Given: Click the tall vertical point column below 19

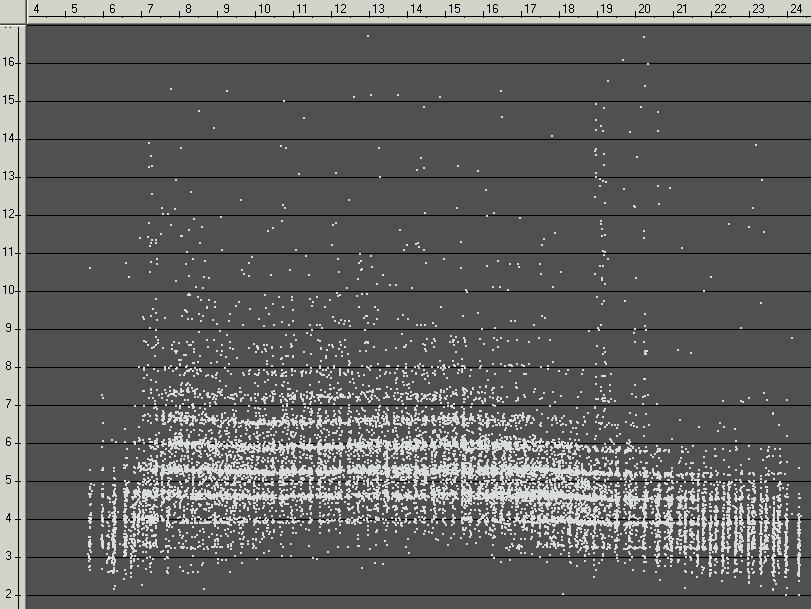Looking at the screenshot, I should click(x=600, y=250).
